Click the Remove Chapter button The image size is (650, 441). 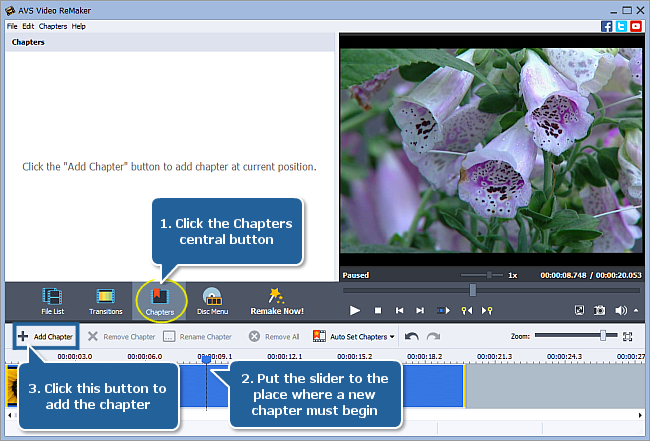coord(121,337)
